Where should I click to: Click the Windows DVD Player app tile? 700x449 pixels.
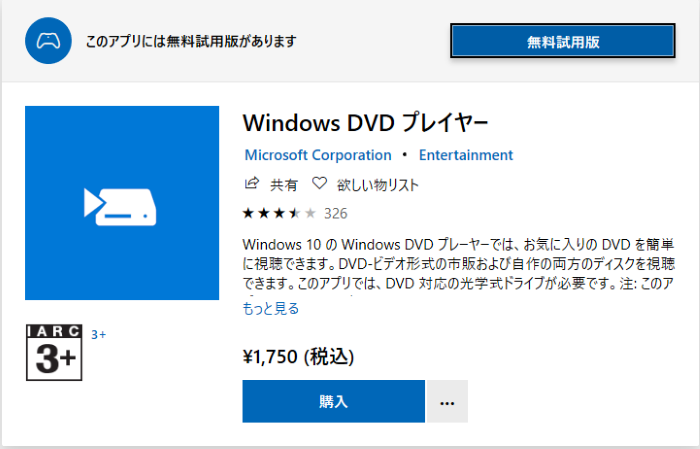[121, 203]
